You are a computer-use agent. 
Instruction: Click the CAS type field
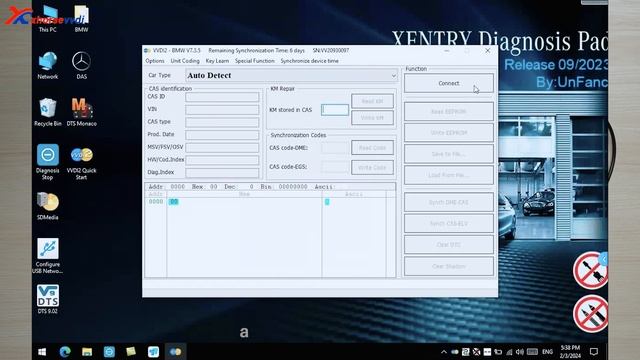coord(222,122)
